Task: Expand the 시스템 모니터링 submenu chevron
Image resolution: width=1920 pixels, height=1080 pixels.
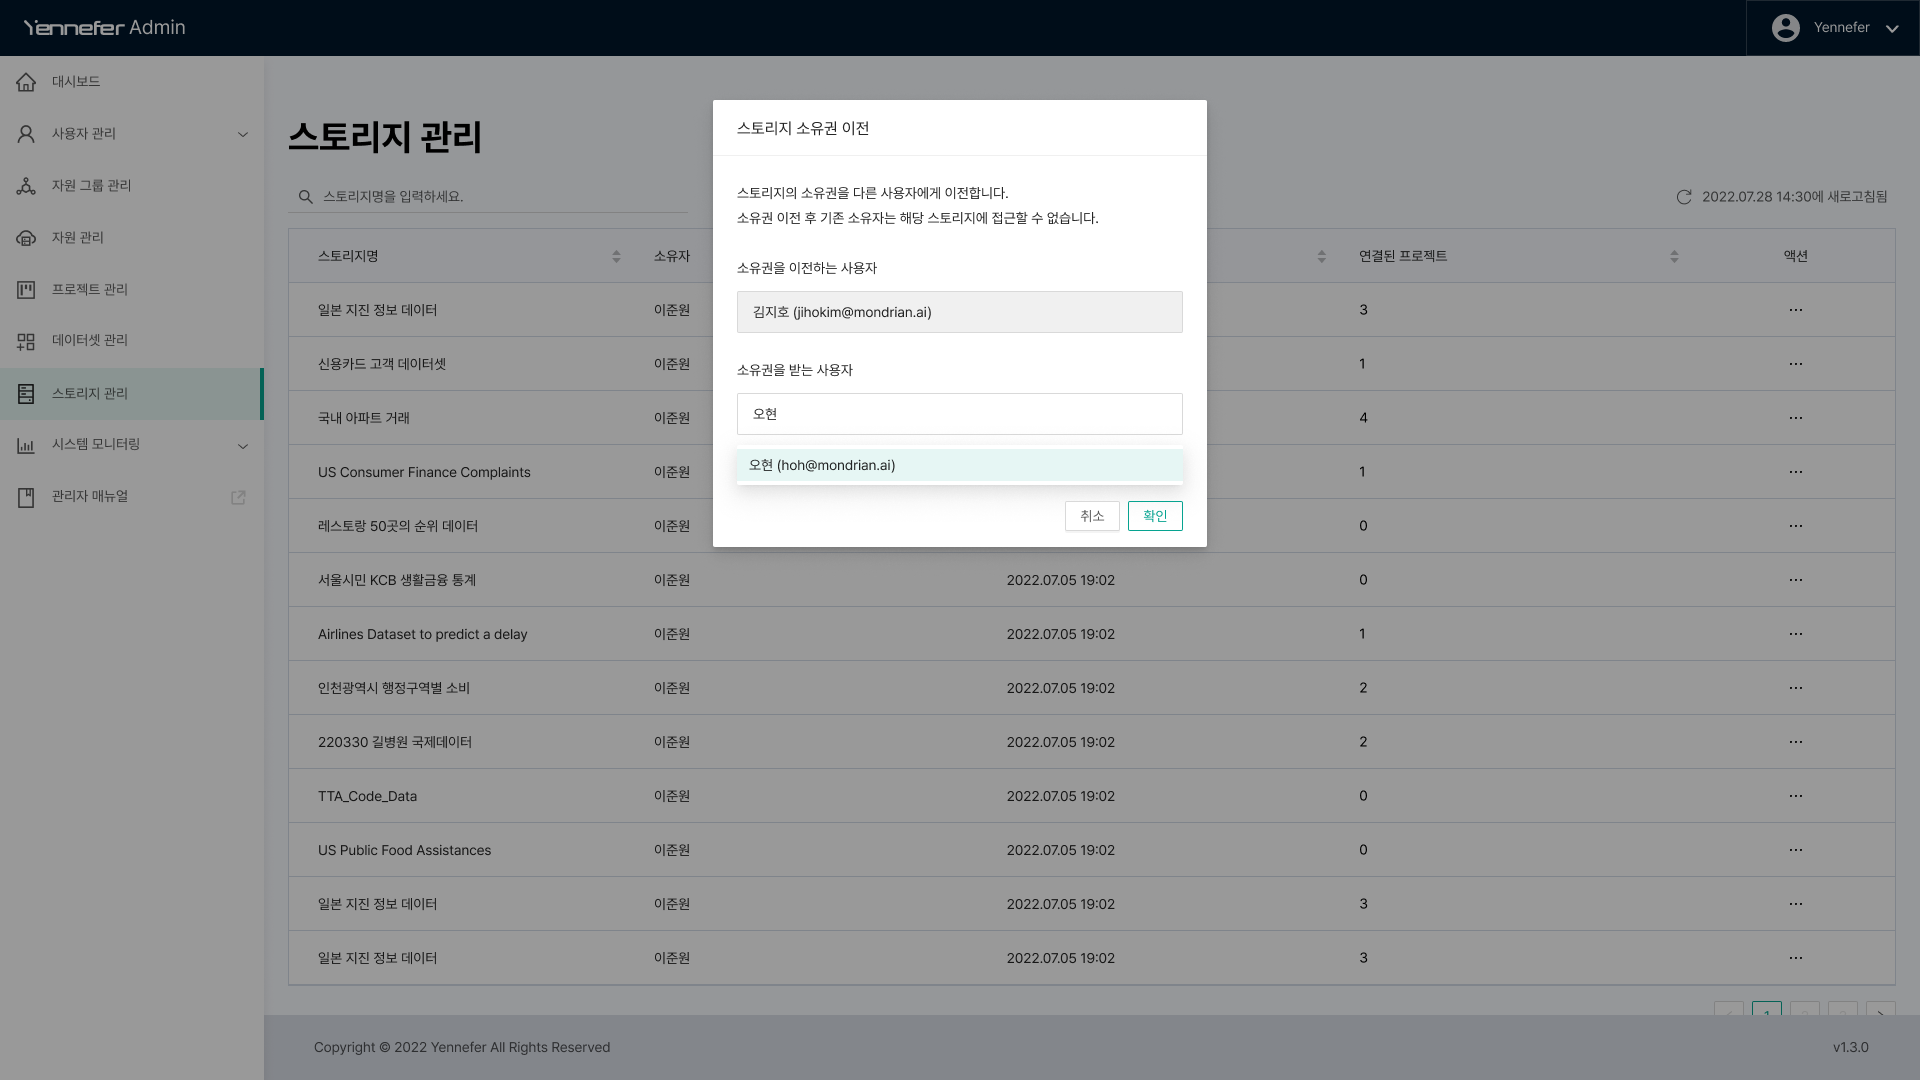Action: click(242, 446)
